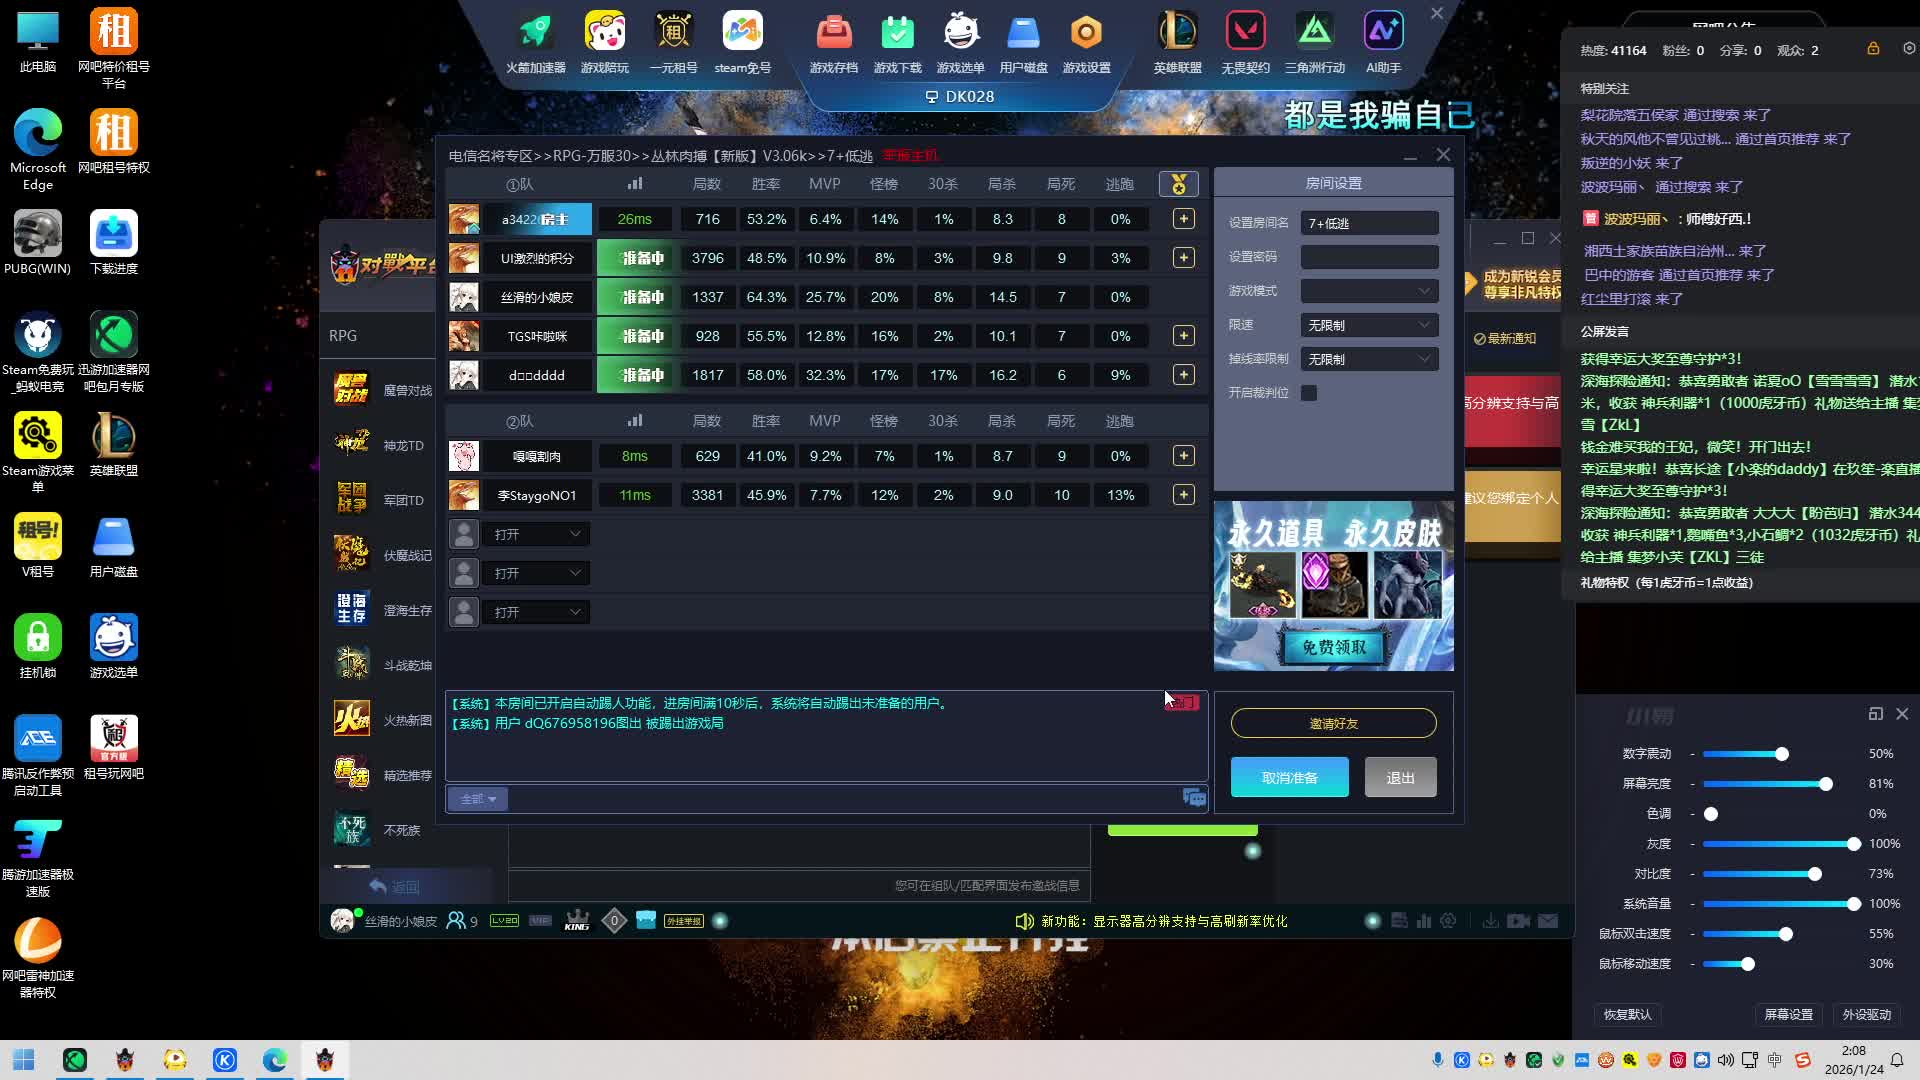The height and width of the screenshot is (1080, 1920).
Task: Click the chat bubble icon in the message bar
Action: point(1194,797)
